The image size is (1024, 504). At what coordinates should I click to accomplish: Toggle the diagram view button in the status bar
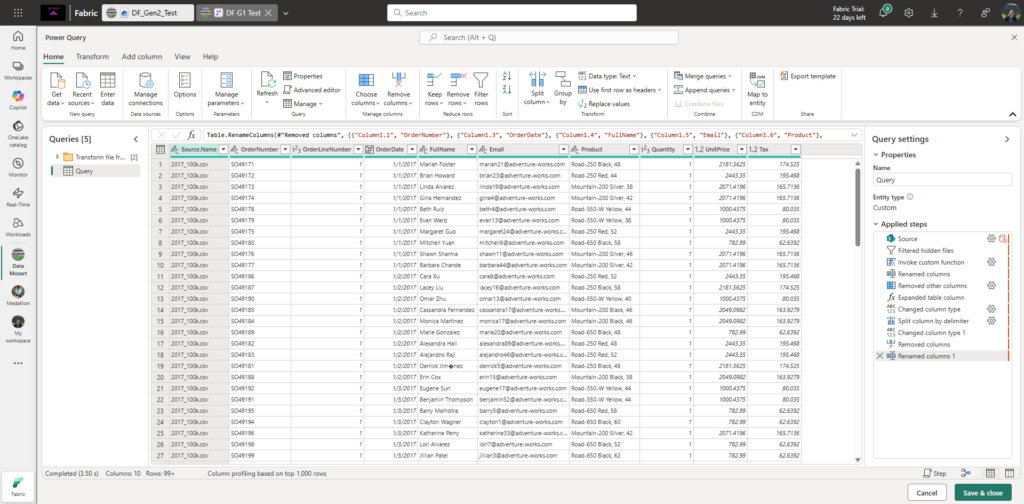coord(965,473)
